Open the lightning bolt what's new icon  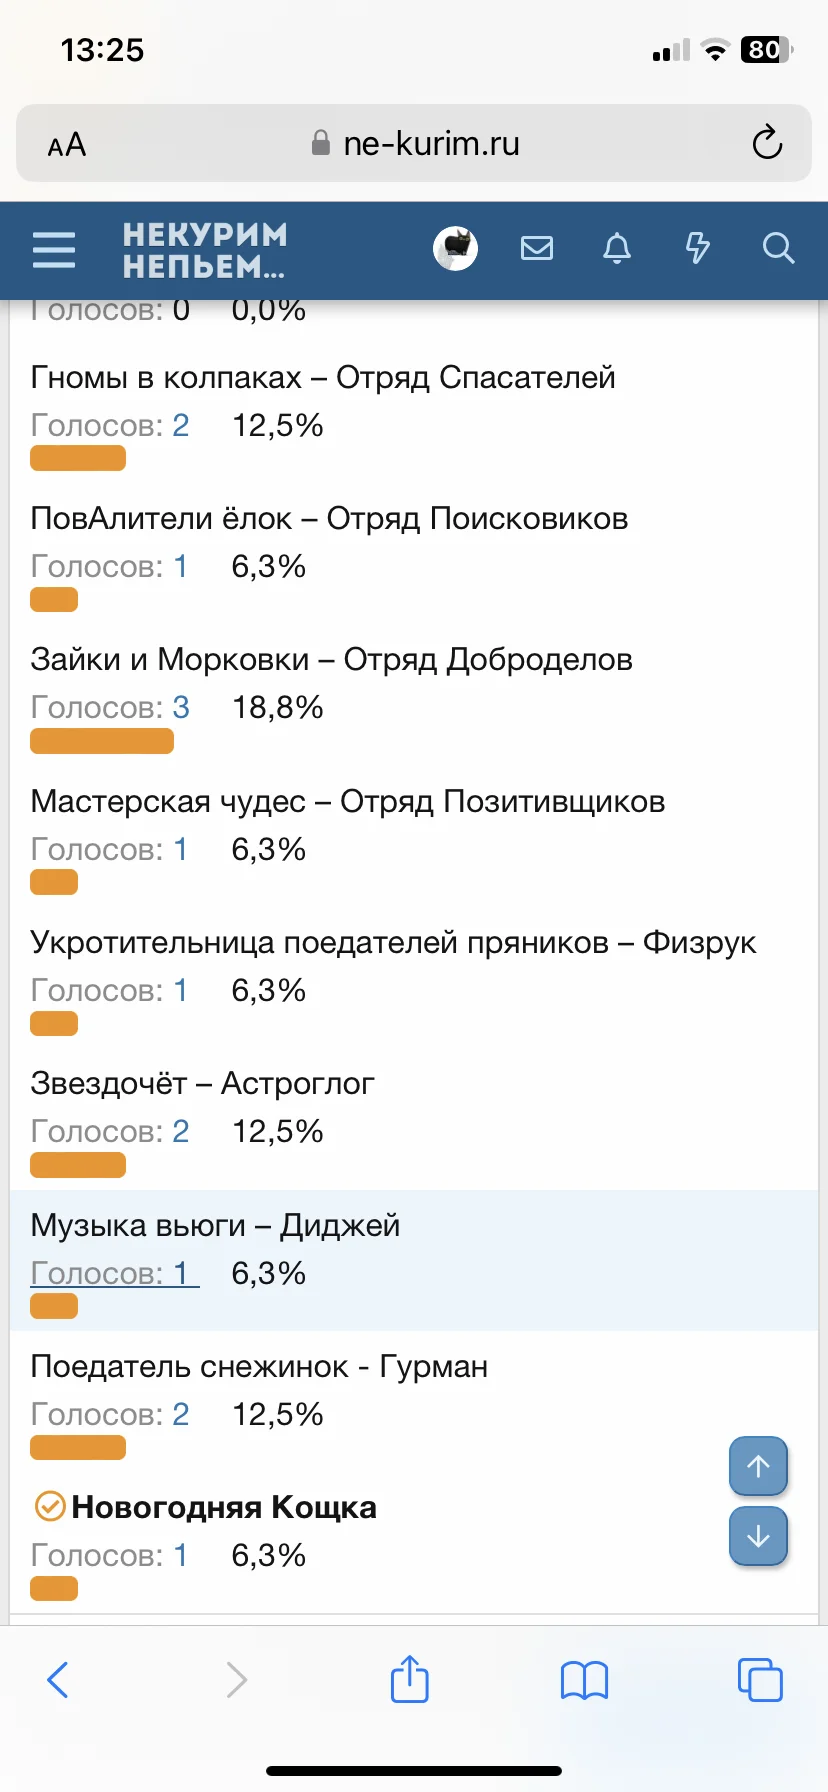697,248
